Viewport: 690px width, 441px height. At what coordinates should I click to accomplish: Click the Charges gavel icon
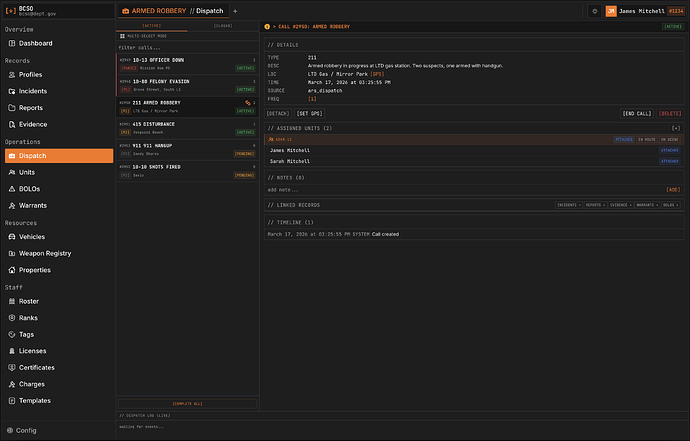click(x=12, y=384)
